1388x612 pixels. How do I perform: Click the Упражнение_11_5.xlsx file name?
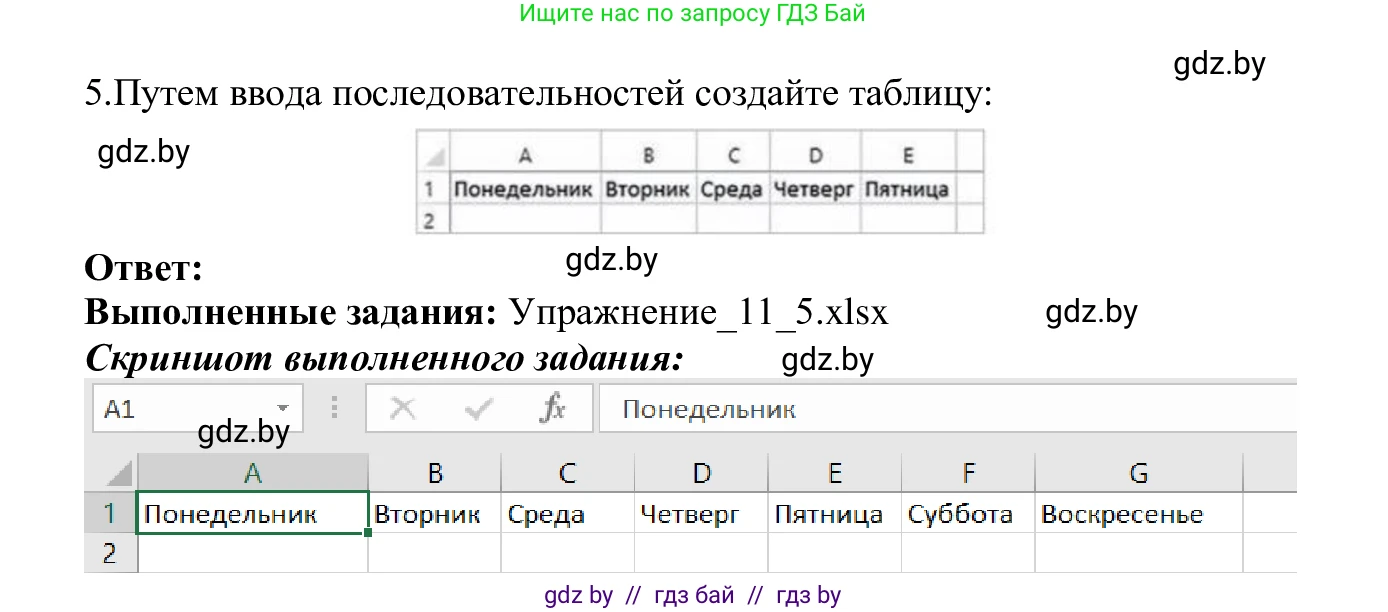click(x=700, y=312)
